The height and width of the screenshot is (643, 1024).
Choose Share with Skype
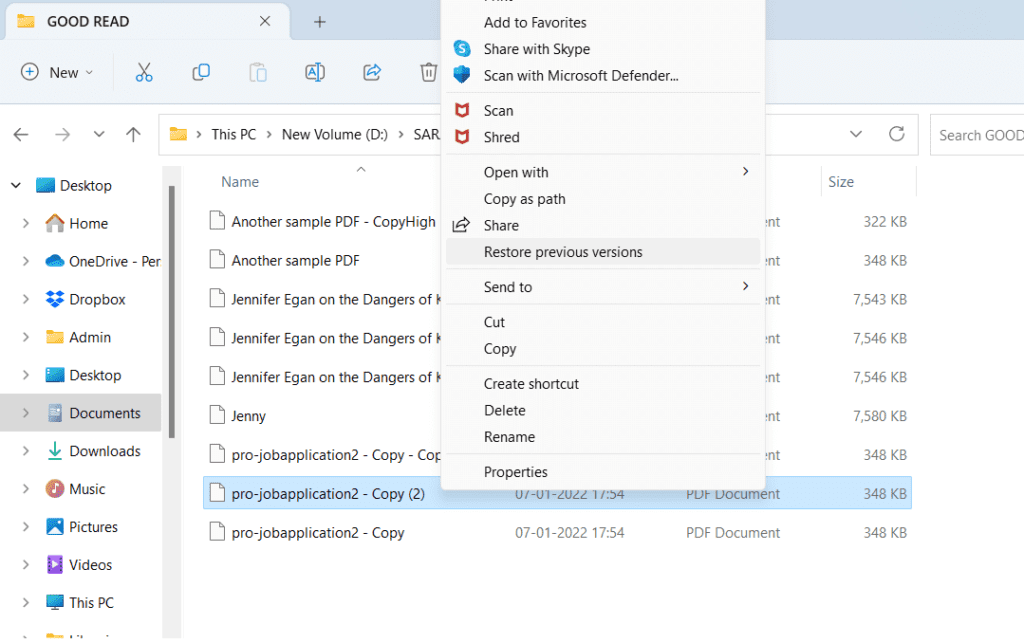(x=603, y=49)
